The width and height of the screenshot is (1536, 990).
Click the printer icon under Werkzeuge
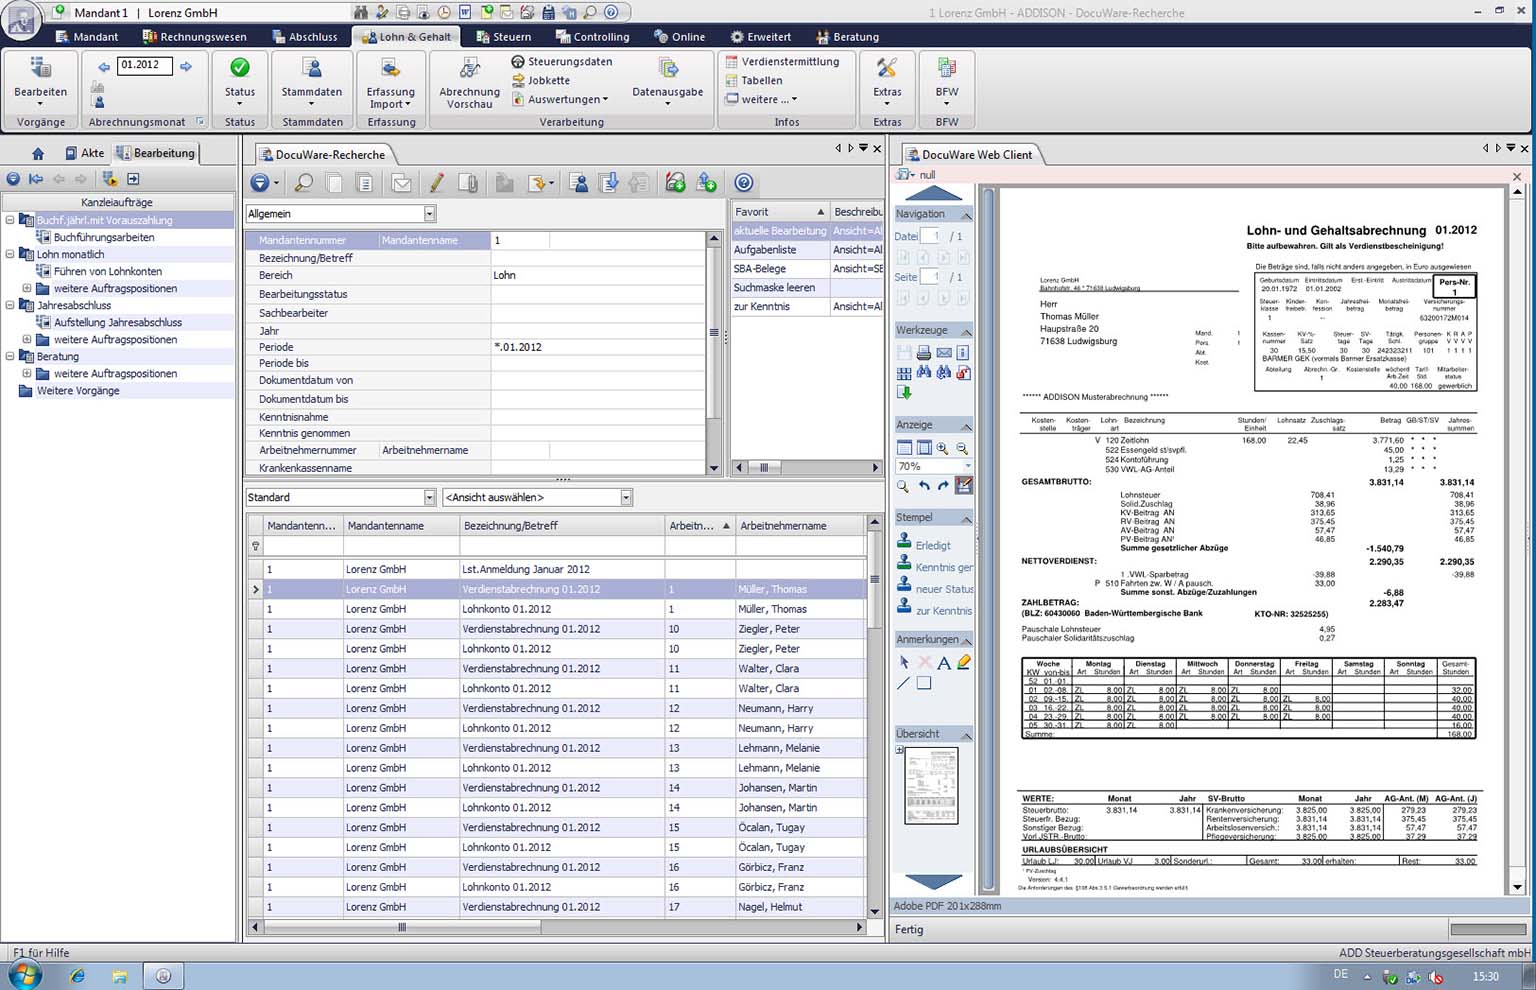click(x=924, y=353)
